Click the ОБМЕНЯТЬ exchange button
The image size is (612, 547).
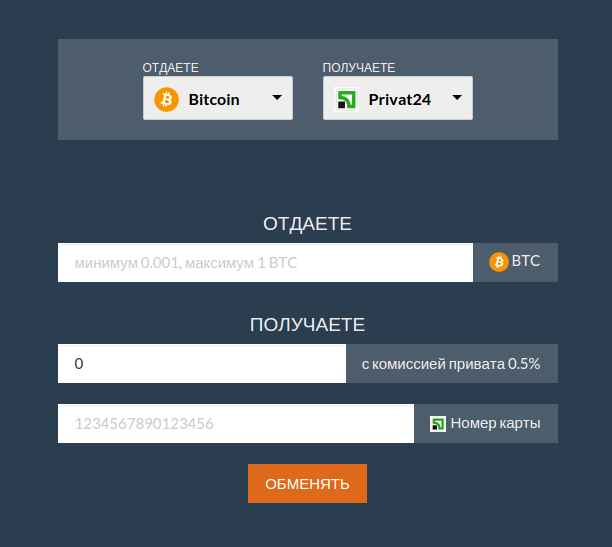pyautogui.click(x=307, y=483)
